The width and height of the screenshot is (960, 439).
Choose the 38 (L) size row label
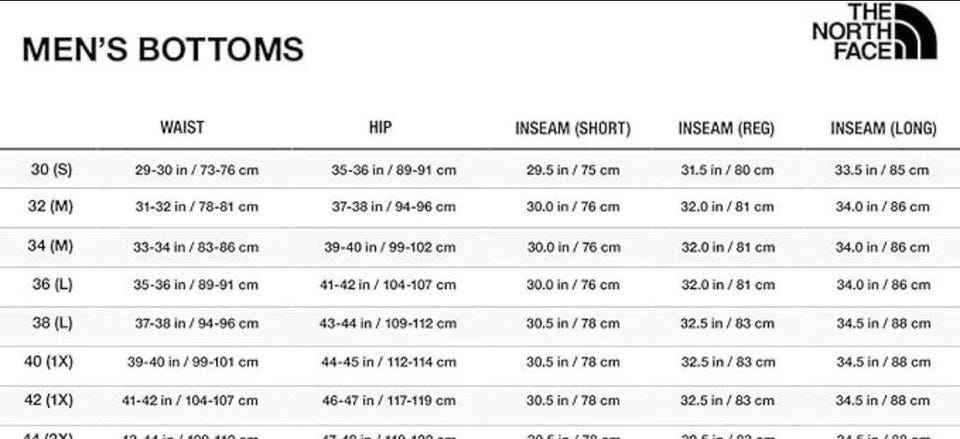click(x=52, y=323)
